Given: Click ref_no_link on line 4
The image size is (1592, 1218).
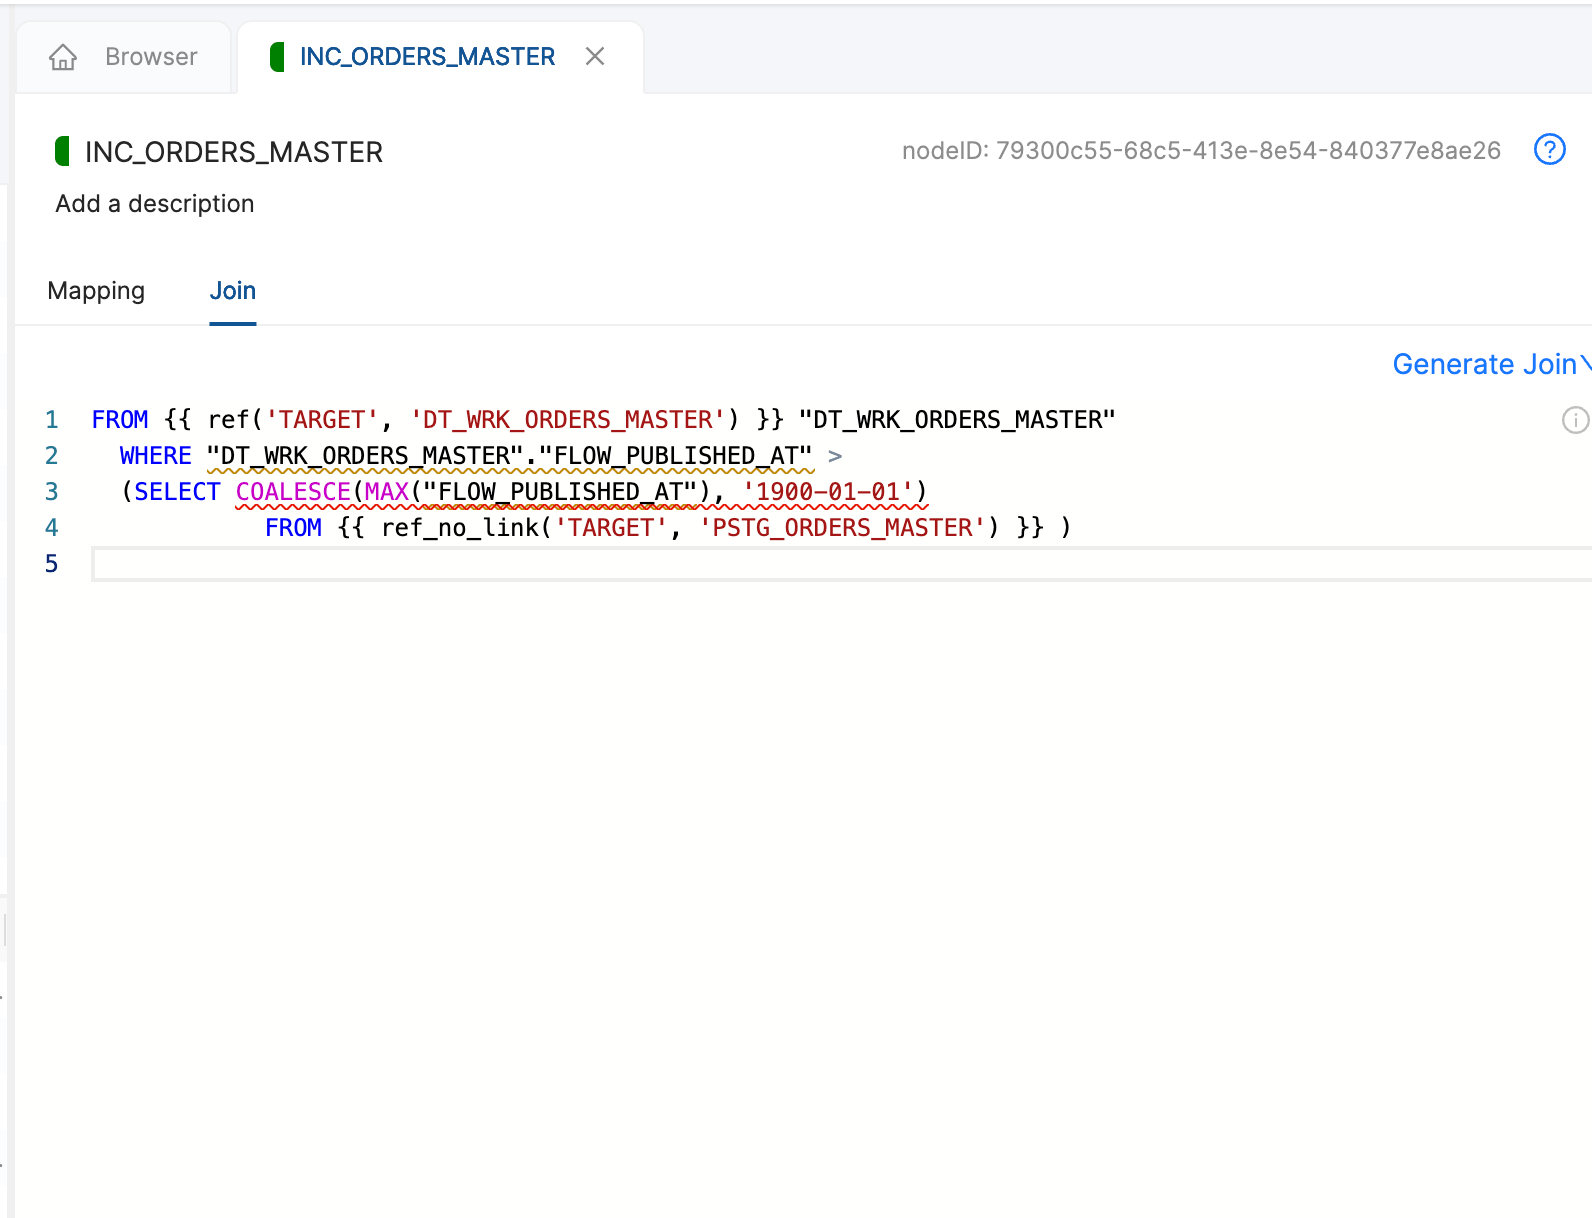Looking at the screenshot, I should pos(460,528).
